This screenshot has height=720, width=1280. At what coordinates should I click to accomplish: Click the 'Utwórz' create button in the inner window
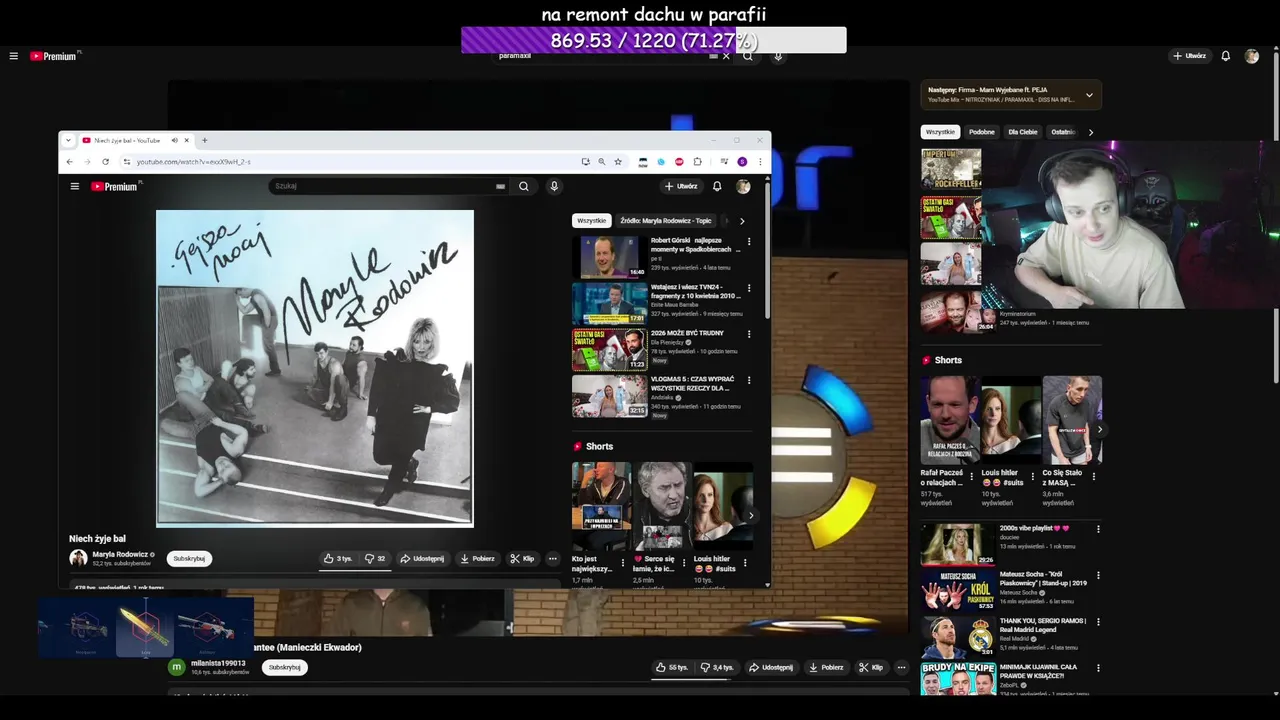681,186
